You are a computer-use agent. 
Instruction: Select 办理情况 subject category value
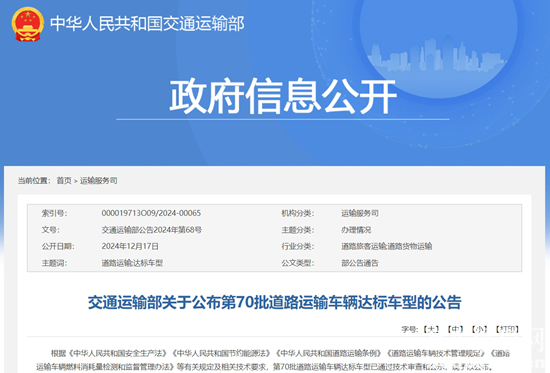(356, 230)
